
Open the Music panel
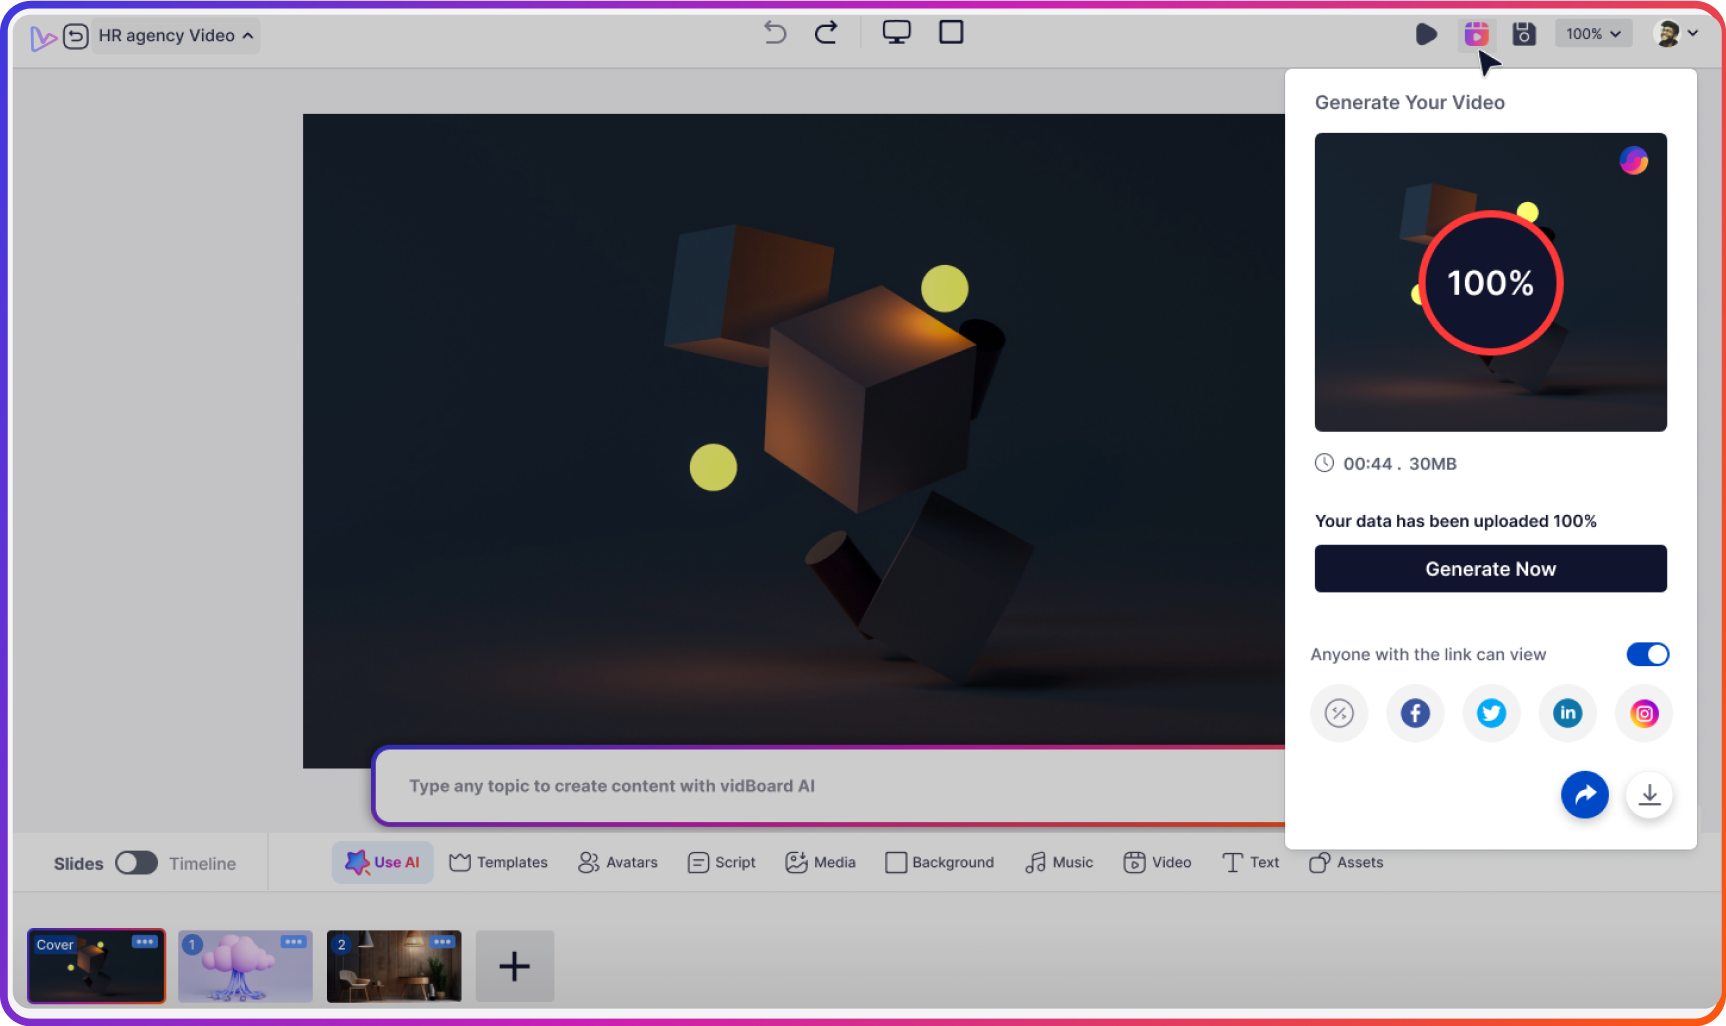[1037, 862]
